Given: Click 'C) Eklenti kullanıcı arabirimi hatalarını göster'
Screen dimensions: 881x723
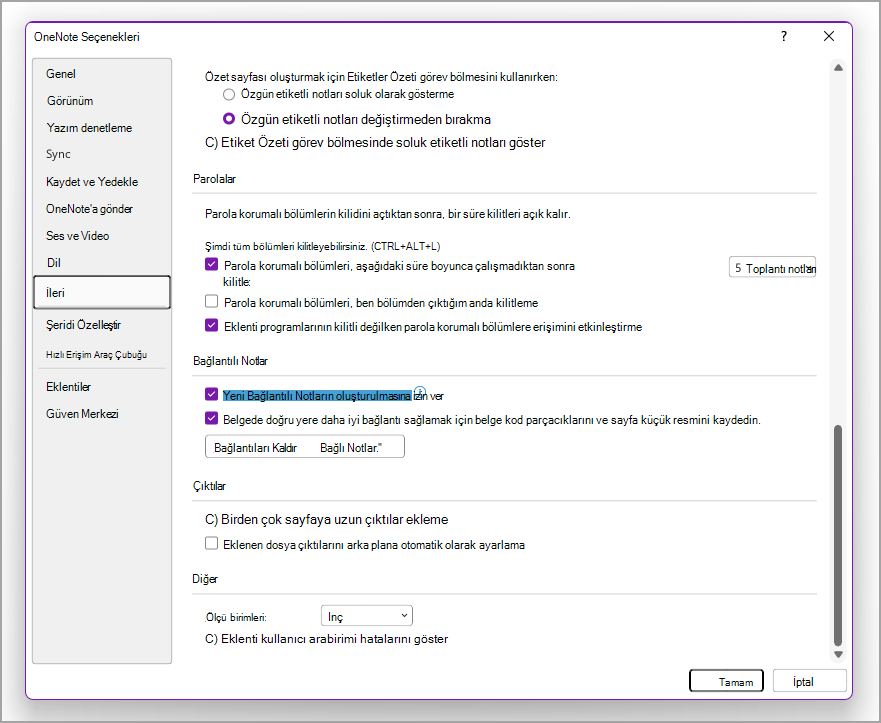Looking at the screenshot, I should pos(326,639).
